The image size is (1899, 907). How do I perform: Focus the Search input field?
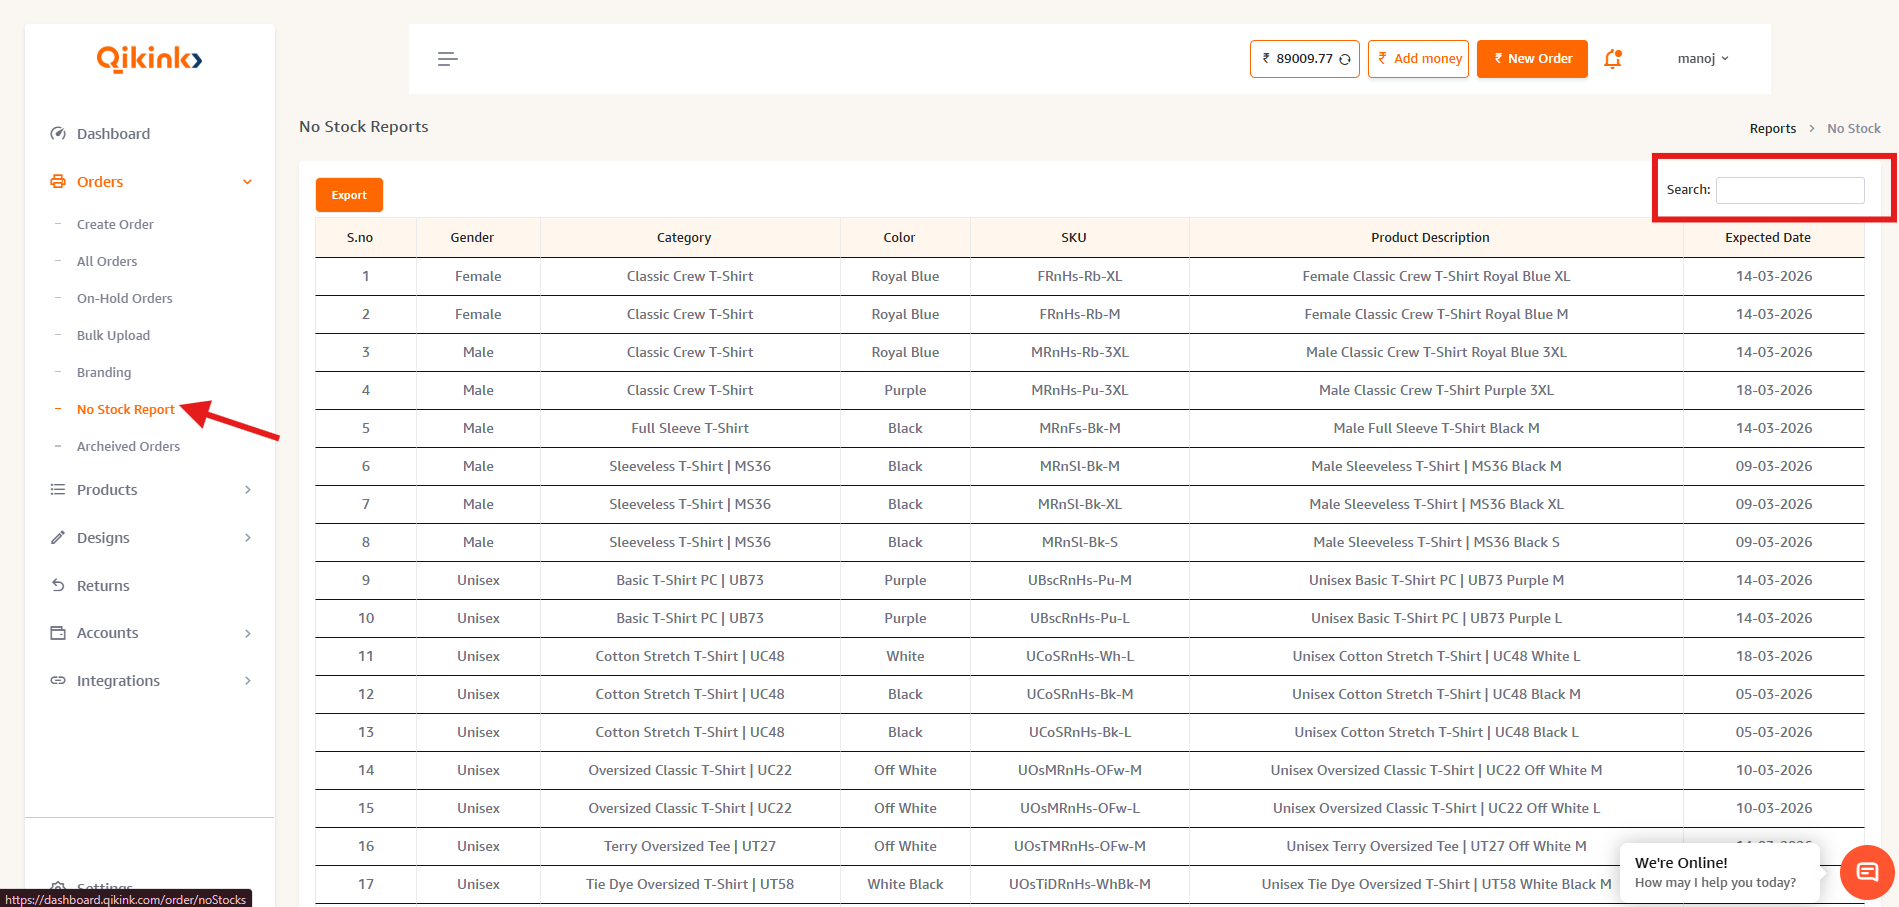tap(1789, 190)
